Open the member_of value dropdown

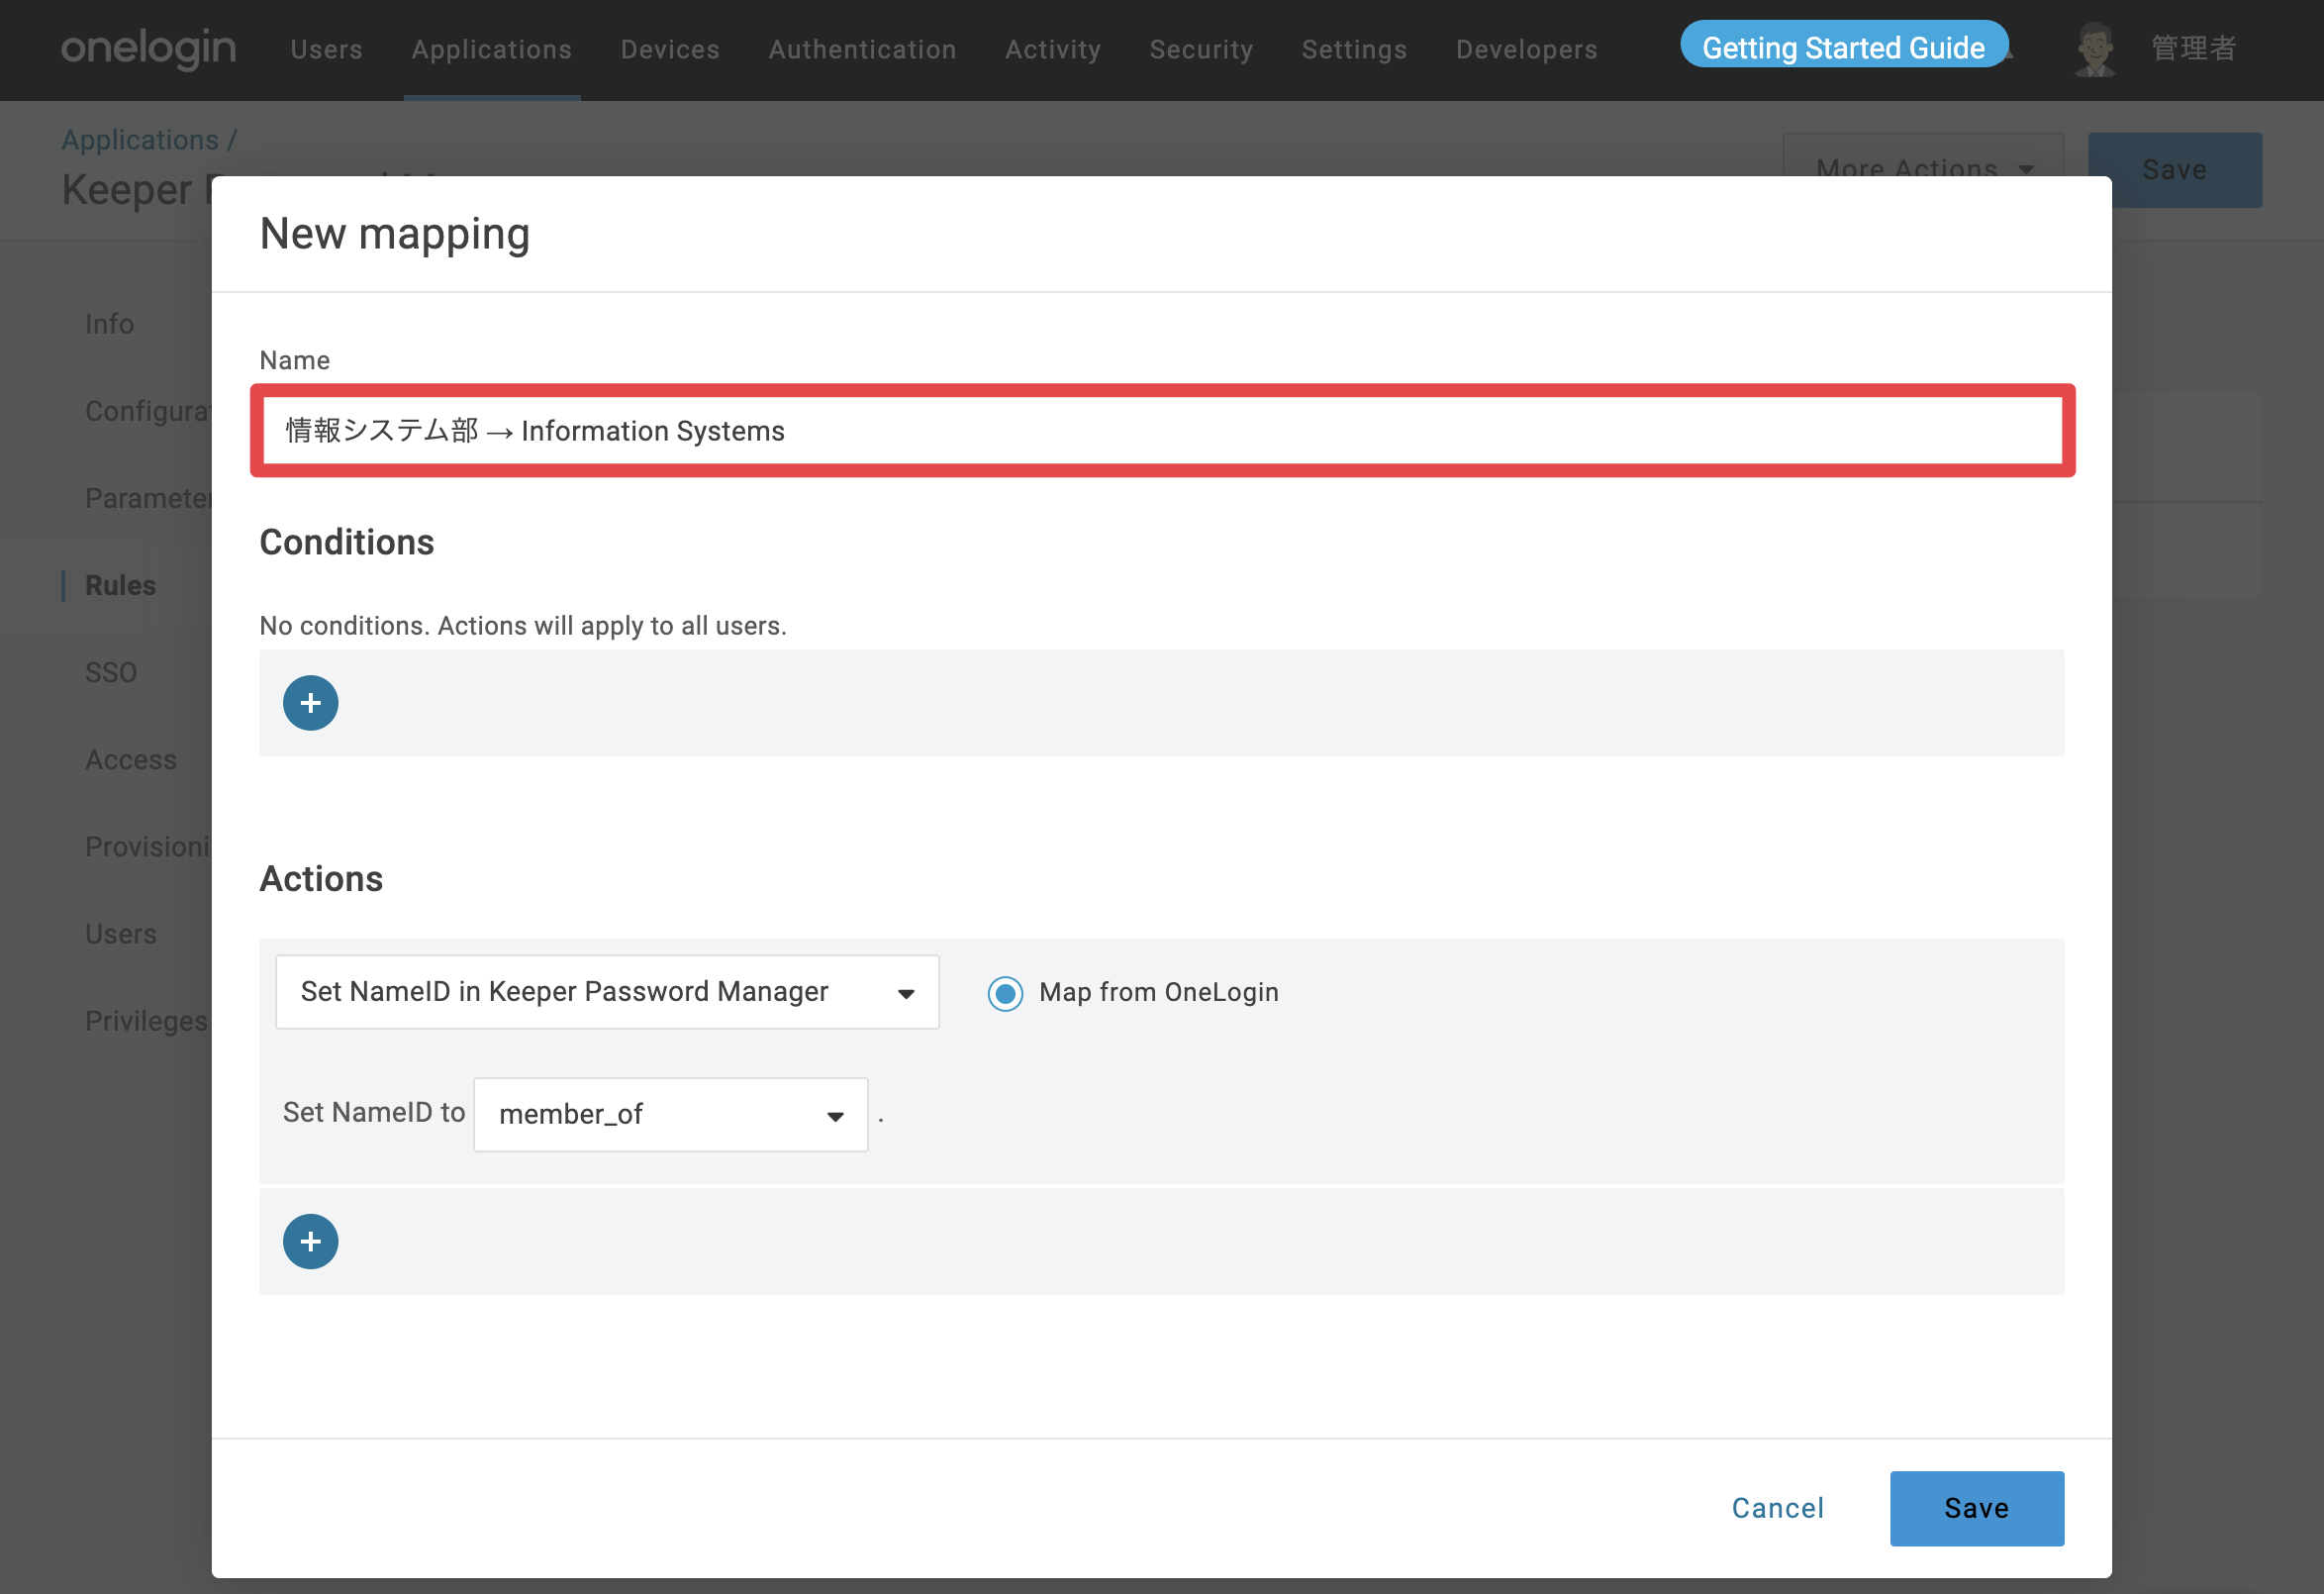(x=670, y=1114)
